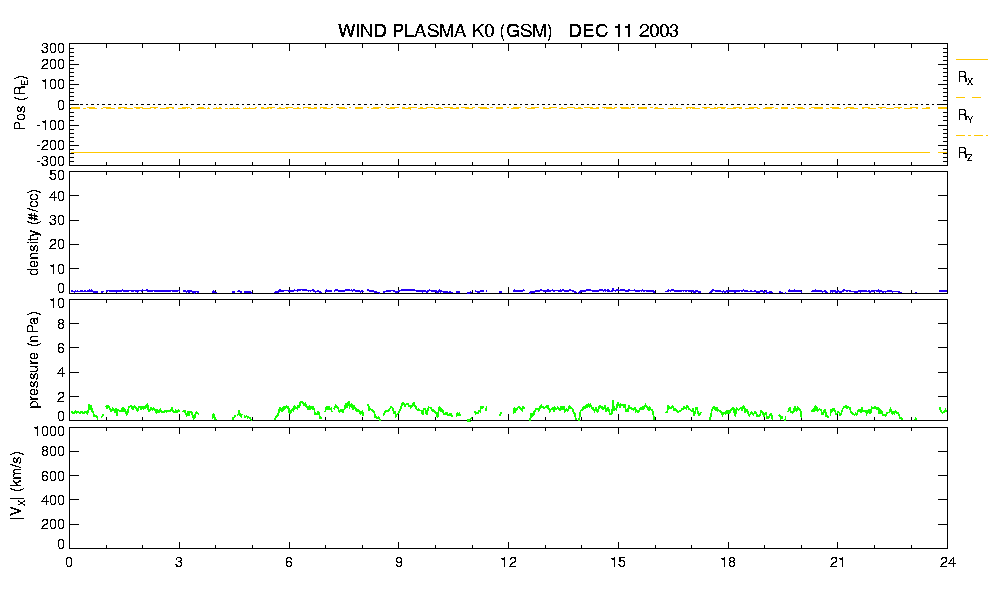Click the Pos (RE) axis label
Viewport: 993px width, 600px height.
(x=20, y=103)
